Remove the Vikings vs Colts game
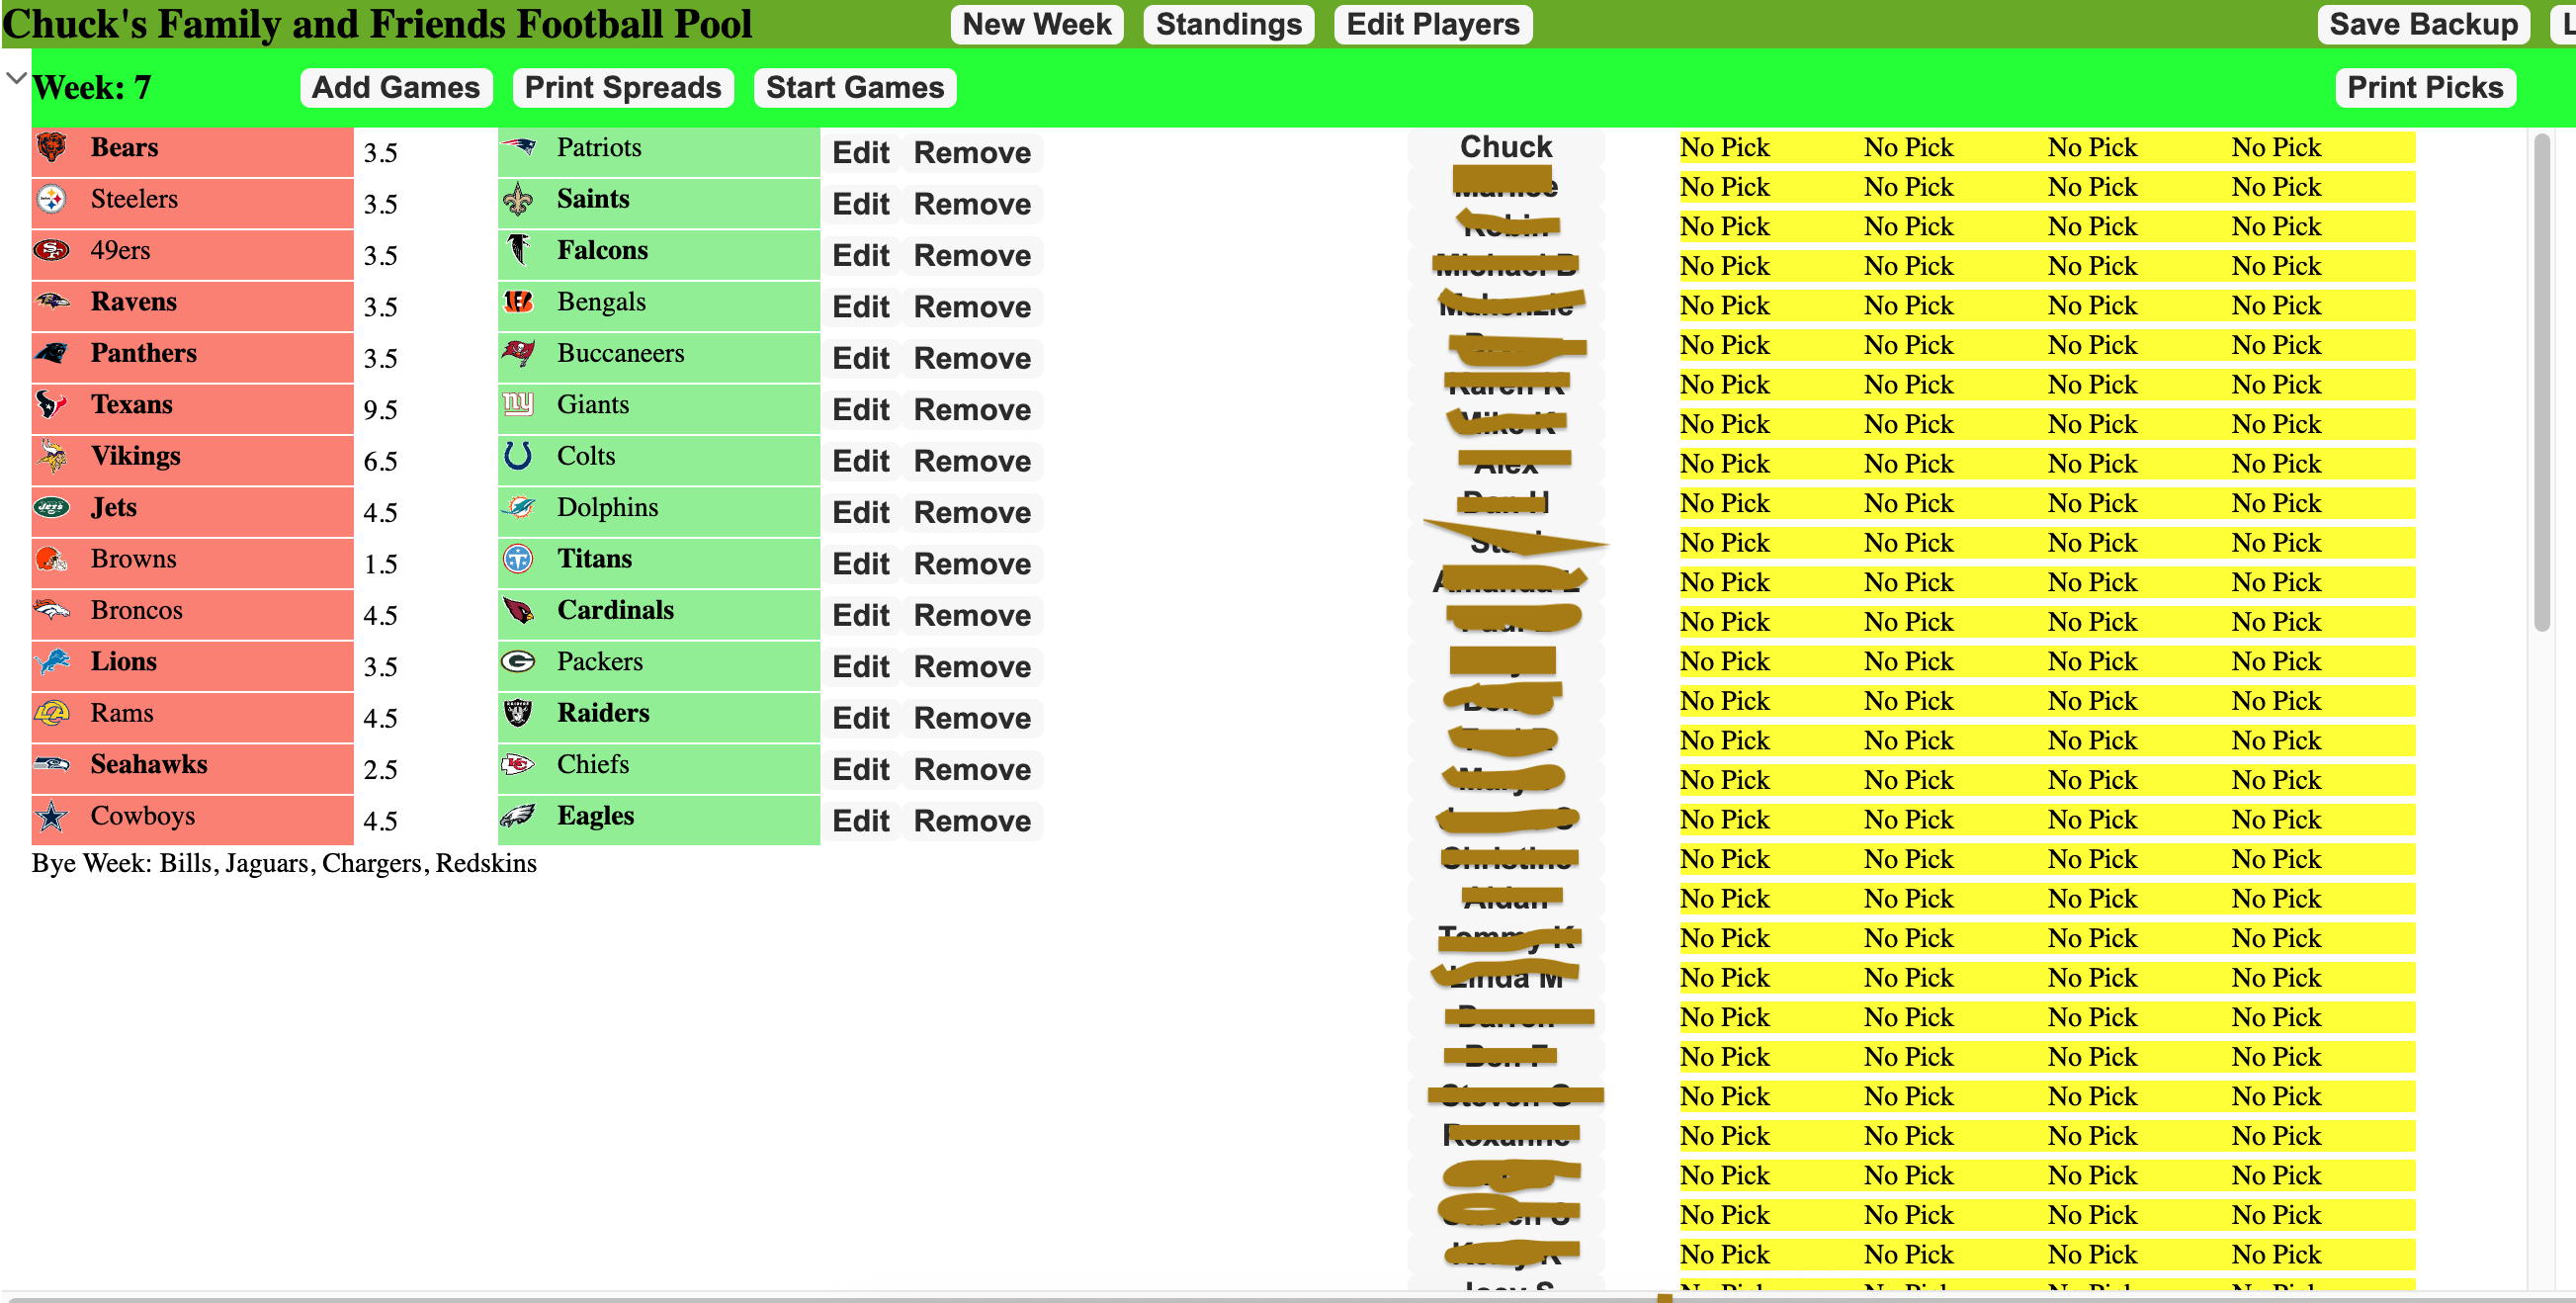This screenshot has height=1303, width=2576. pyautogui.click(x=972, y=461)
